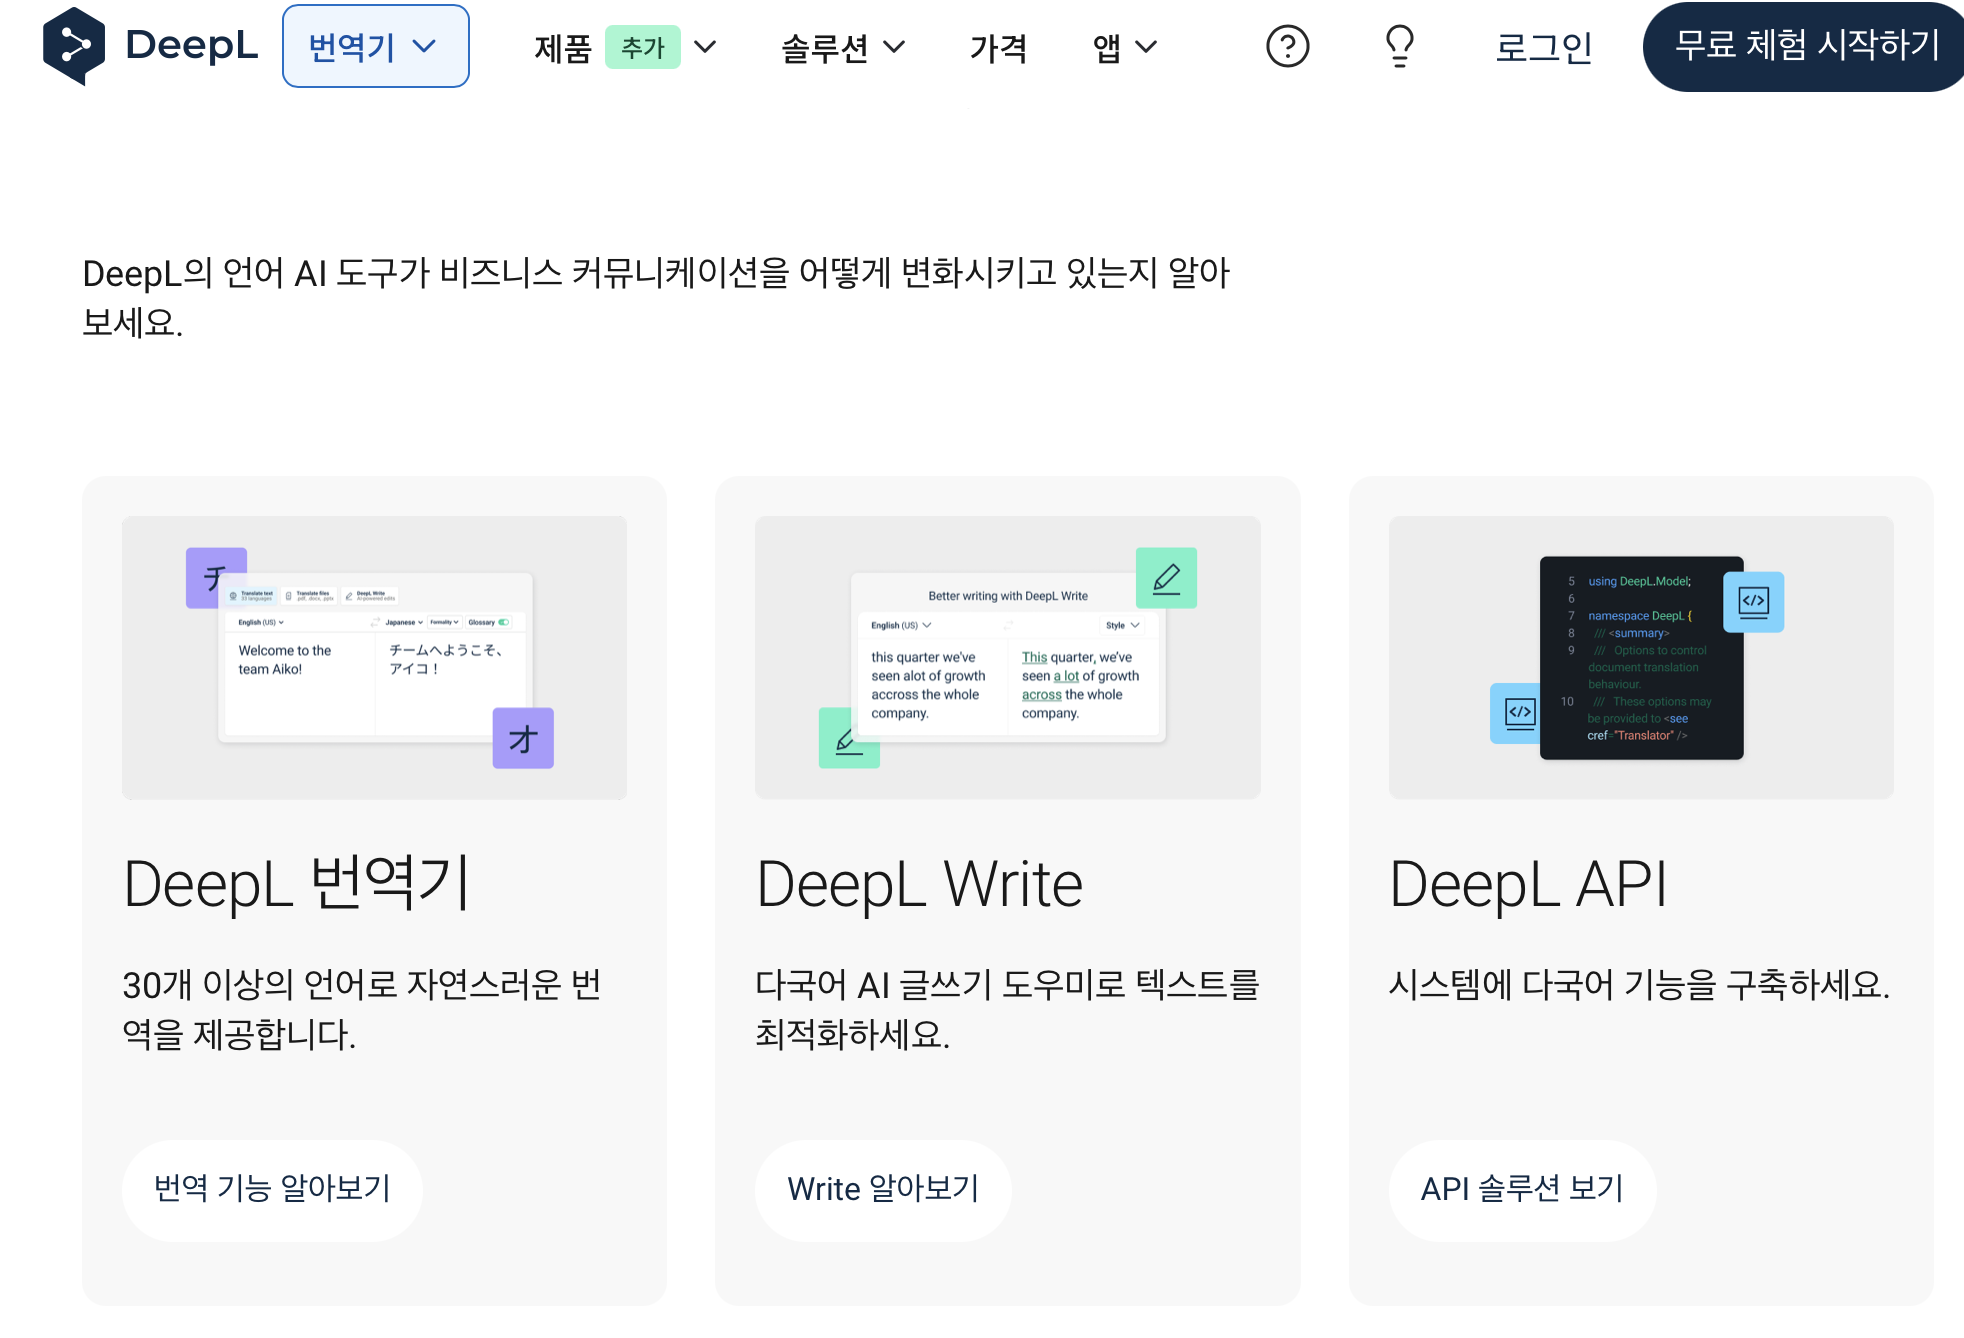Viewport: 1964px width, 1338px height.
Task: Expand the 번역기 dropdown selector
Action: pyautogui.click(x=375, y=46)
